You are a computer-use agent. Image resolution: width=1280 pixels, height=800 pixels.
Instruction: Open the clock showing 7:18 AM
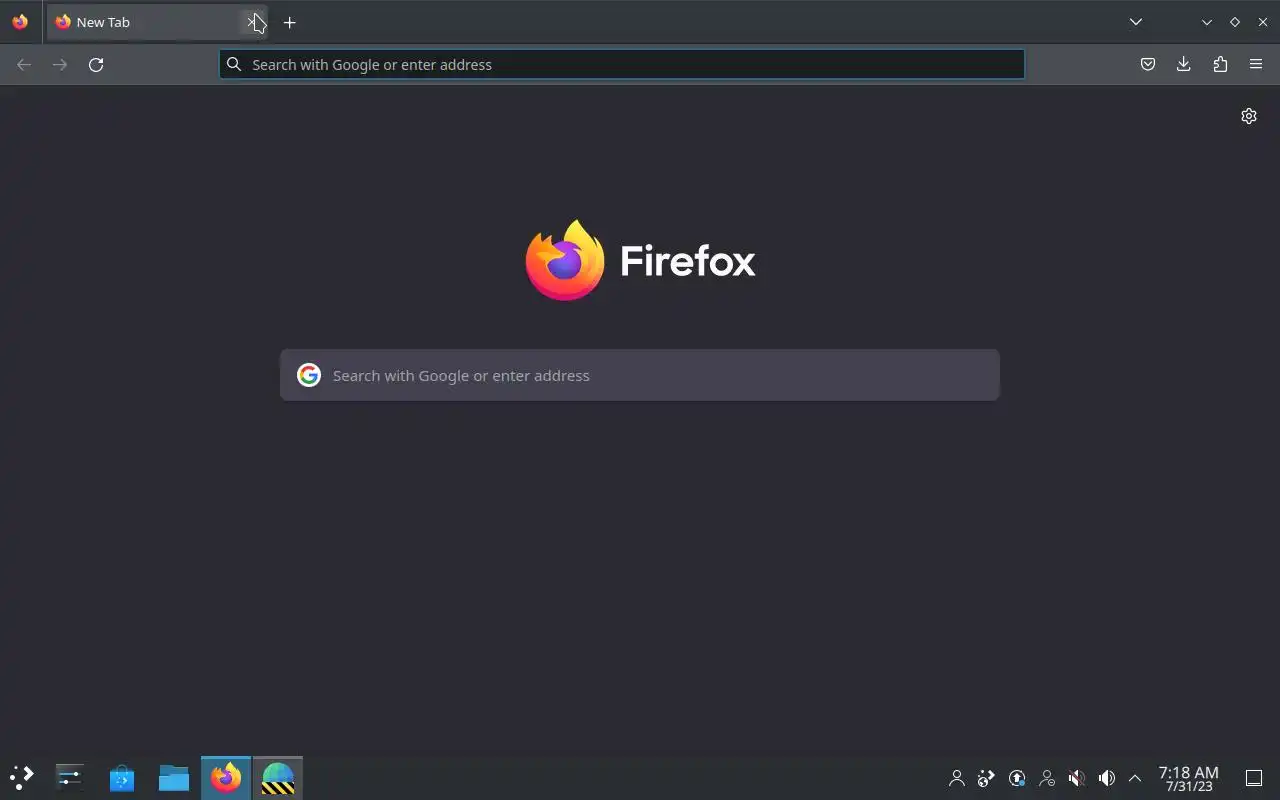(x=1189, y=778)
